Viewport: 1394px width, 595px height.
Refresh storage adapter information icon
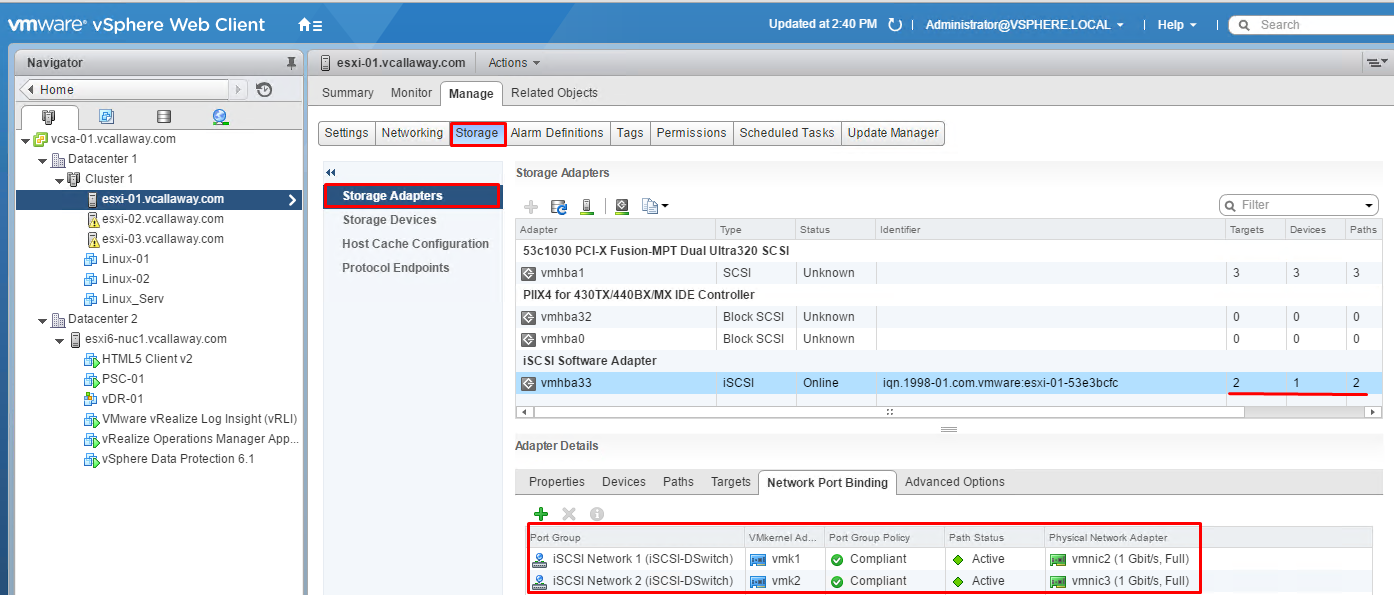(x=559, y=206)
